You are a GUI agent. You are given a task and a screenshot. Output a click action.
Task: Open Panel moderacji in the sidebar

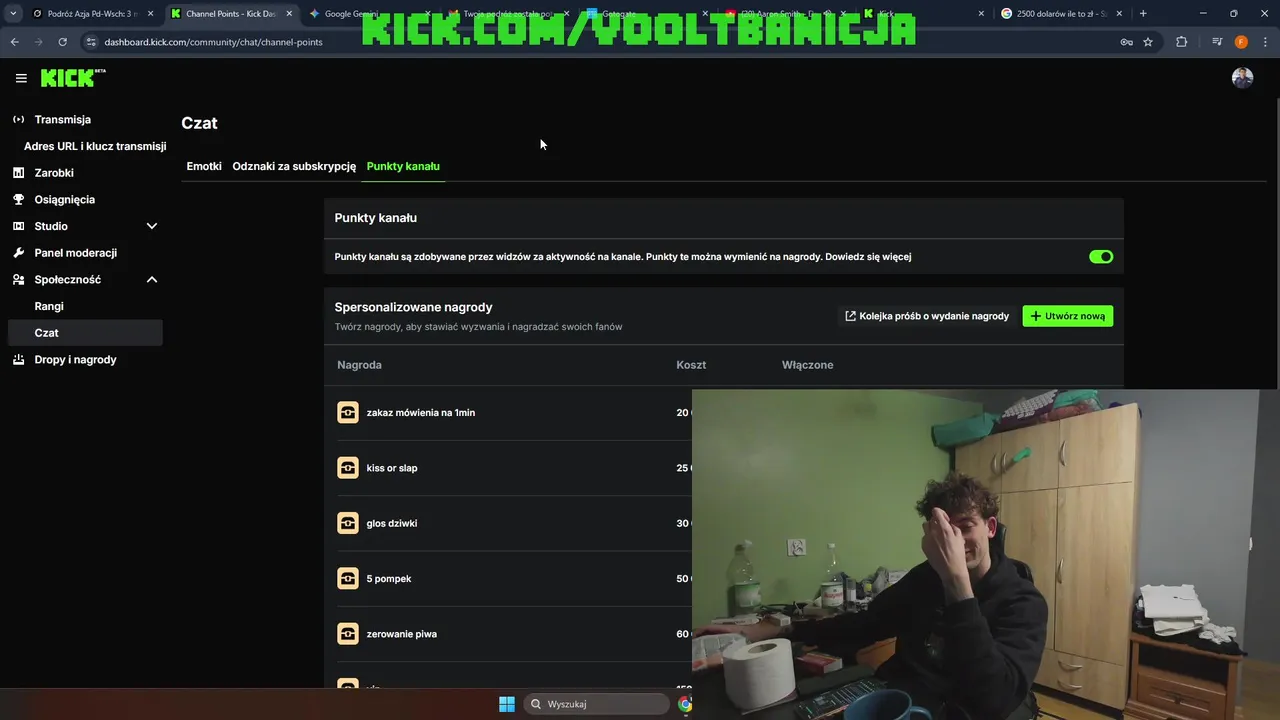[x=75, y=253]
